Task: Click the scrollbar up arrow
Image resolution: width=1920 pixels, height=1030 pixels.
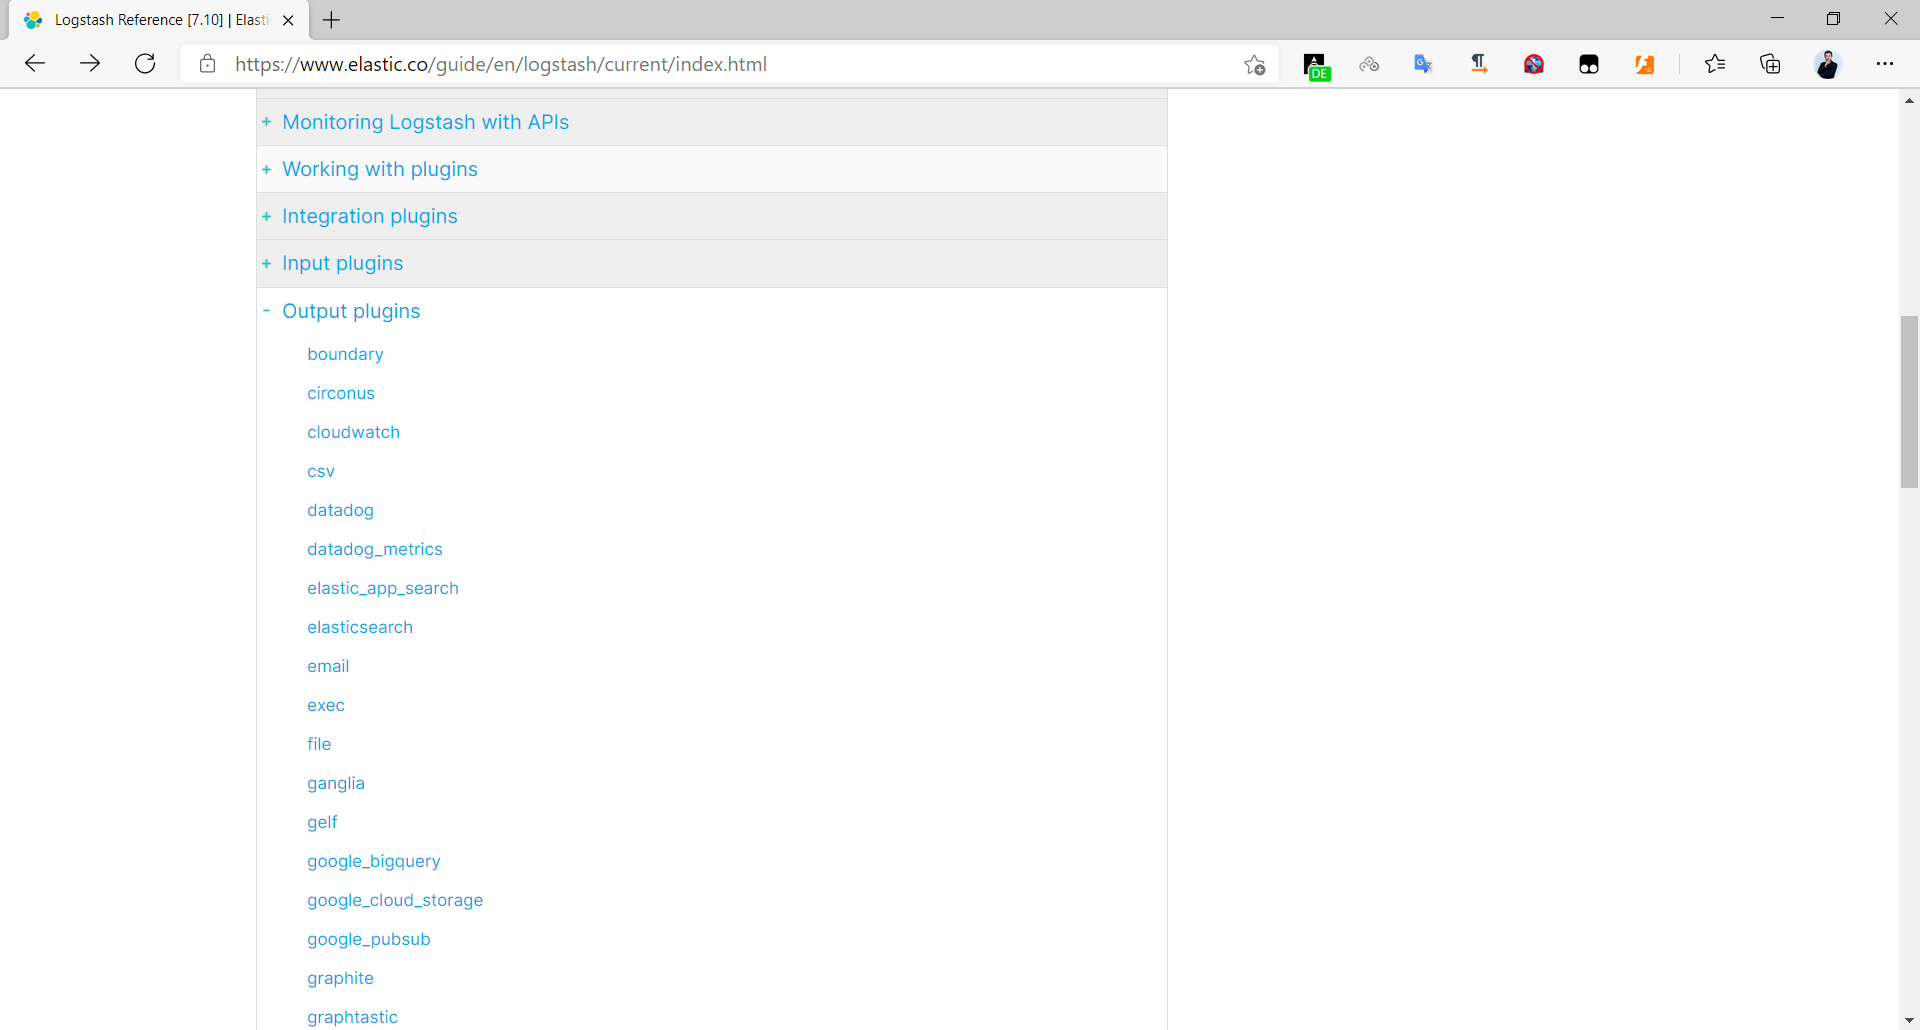Action: coord(1909,100)
